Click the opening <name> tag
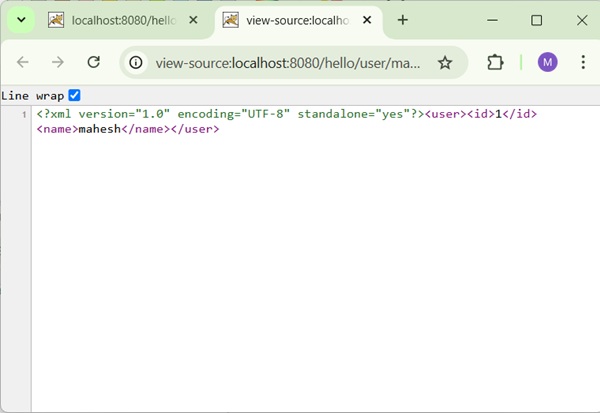The width and height of the screenshot is (600, 413). [57, 129]
